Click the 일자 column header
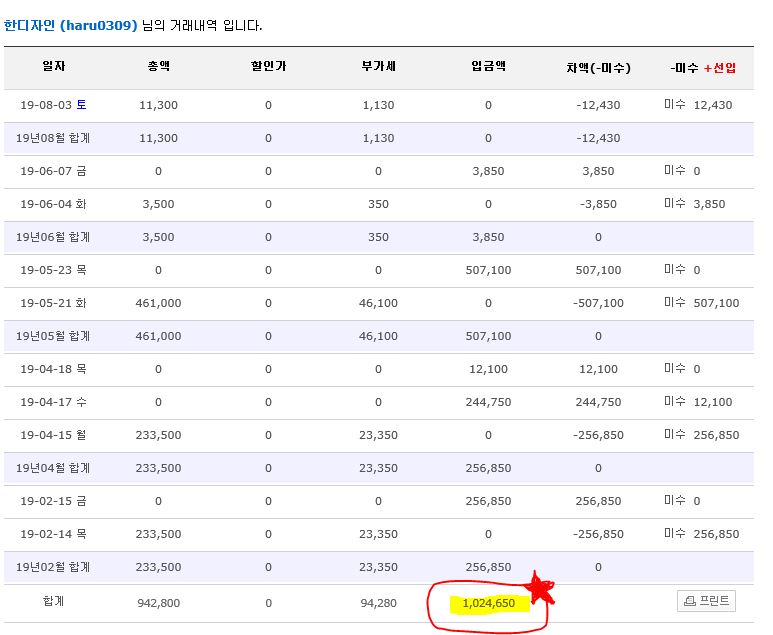The width and height of the screenshot is (773, 635). click(54, 67)
